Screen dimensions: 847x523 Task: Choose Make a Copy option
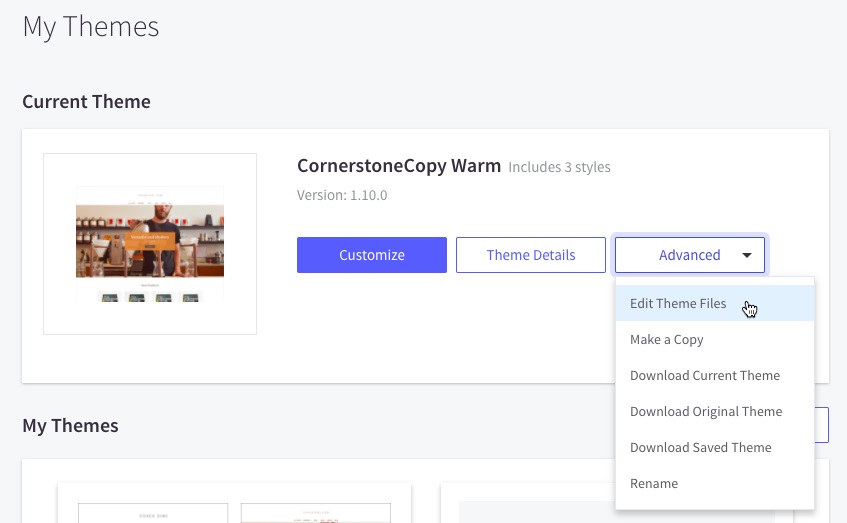click(666, 340)
